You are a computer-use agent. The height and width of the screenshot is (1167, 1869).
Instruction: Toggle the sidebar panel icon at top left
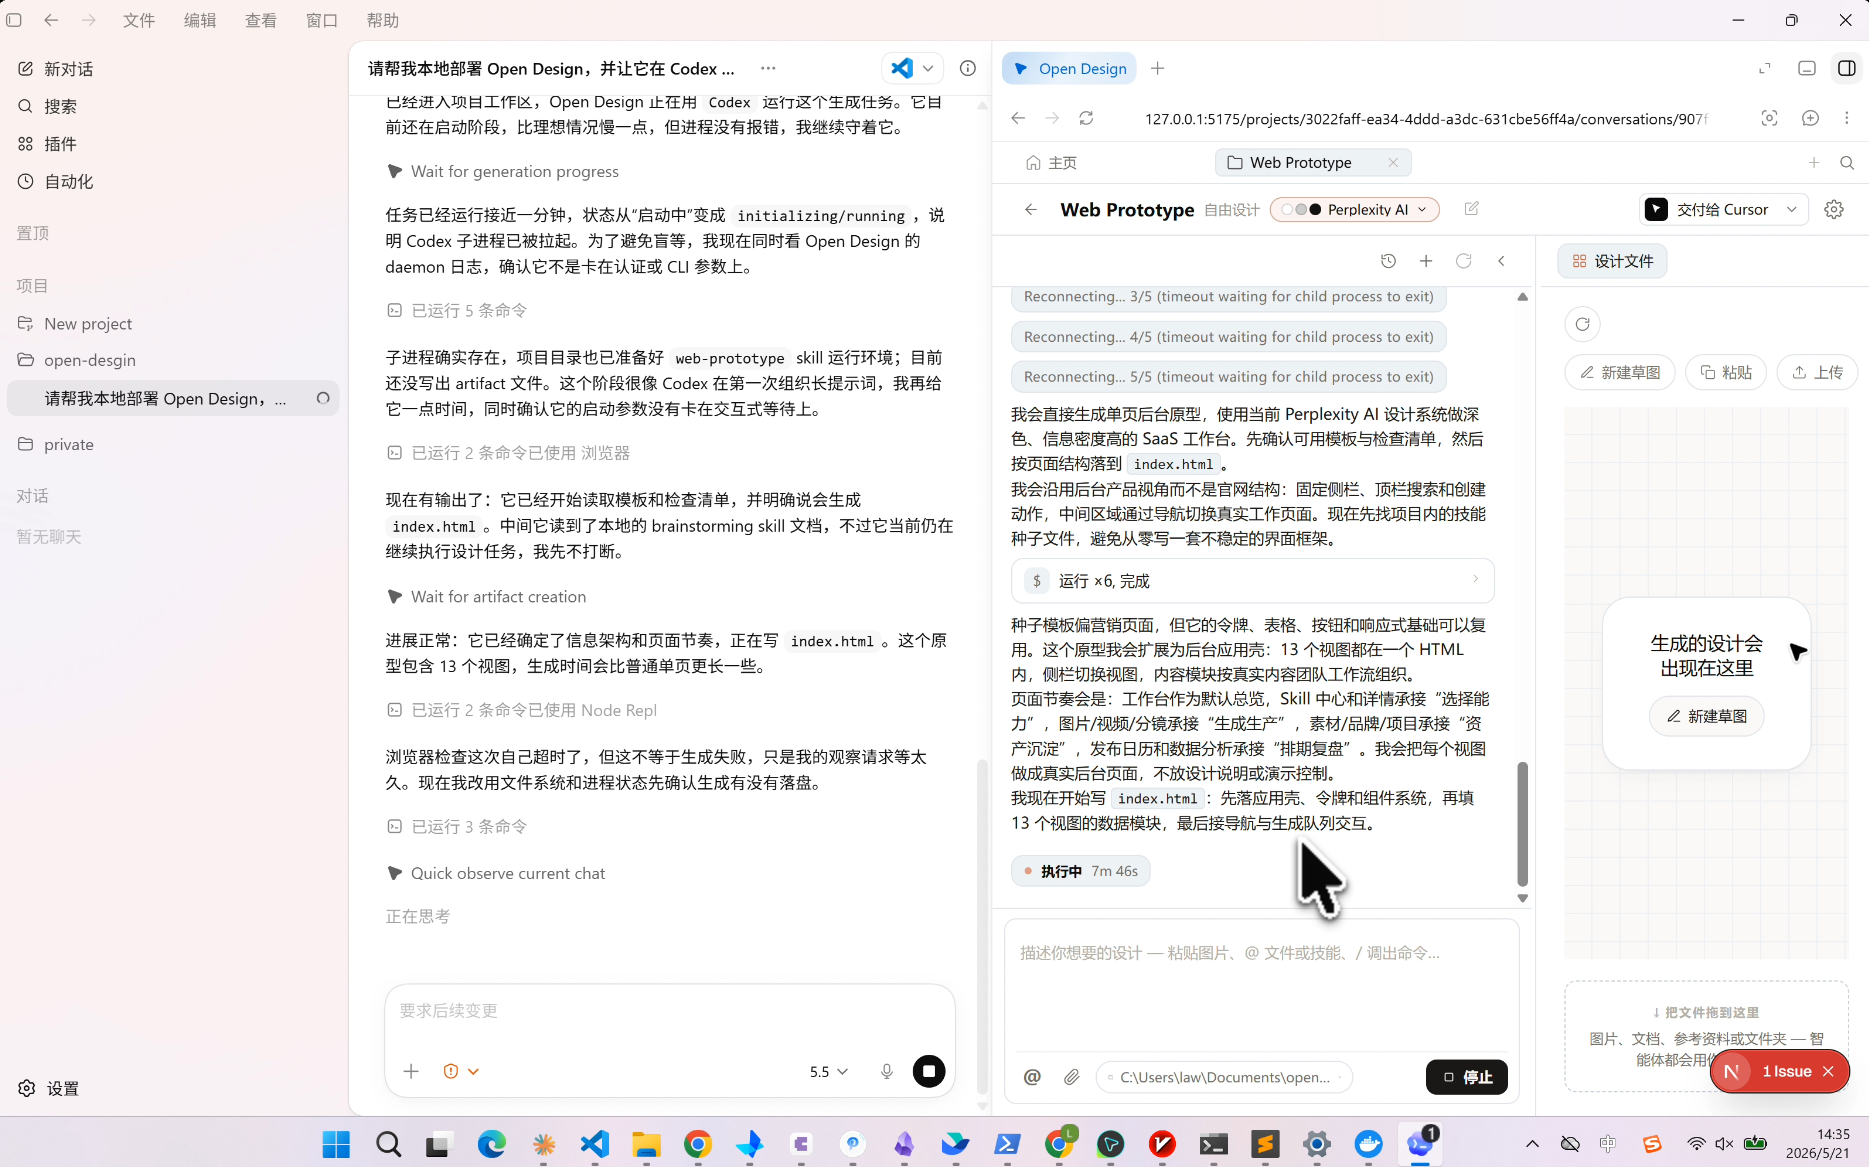pyautogui.click(x=14, y=20)
